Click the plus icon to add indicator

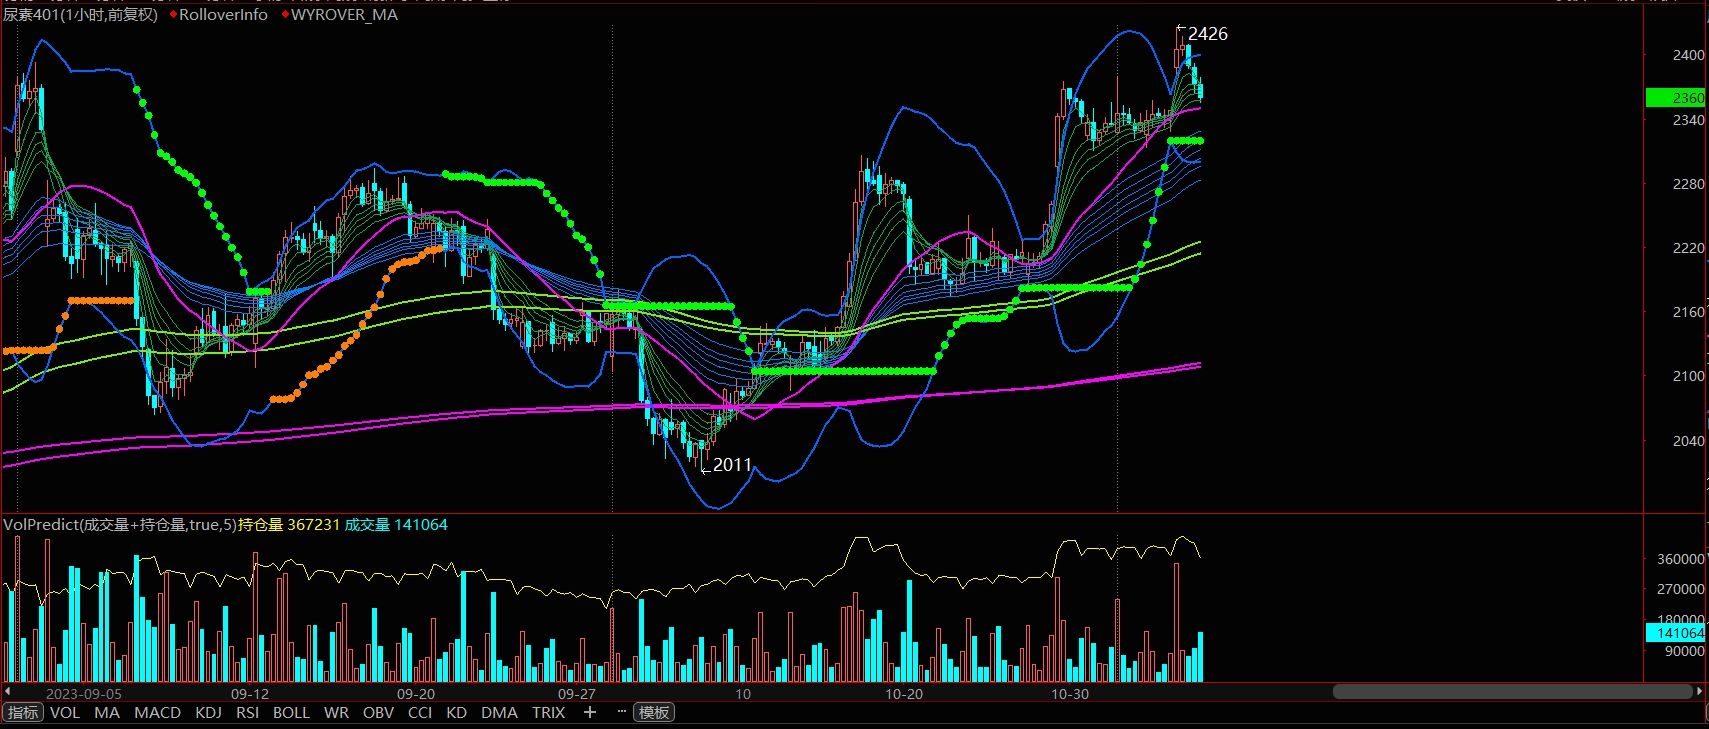tap(590, 712)
